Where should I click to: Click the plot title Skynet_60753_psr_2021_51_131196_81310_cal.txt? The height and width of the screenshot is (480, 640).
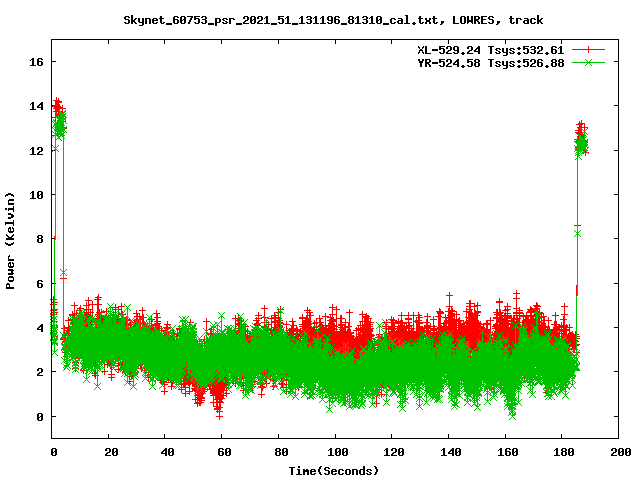click(x=281, y=20)
